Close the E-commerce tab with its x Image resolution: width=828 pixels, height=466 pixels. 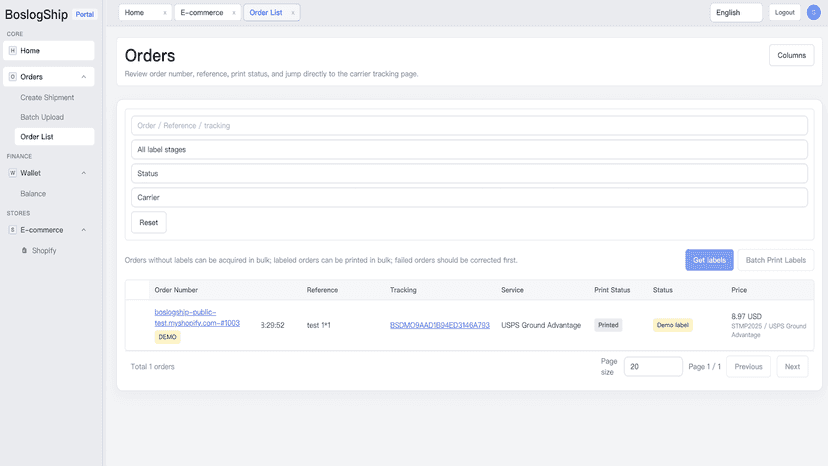[234, 13]
